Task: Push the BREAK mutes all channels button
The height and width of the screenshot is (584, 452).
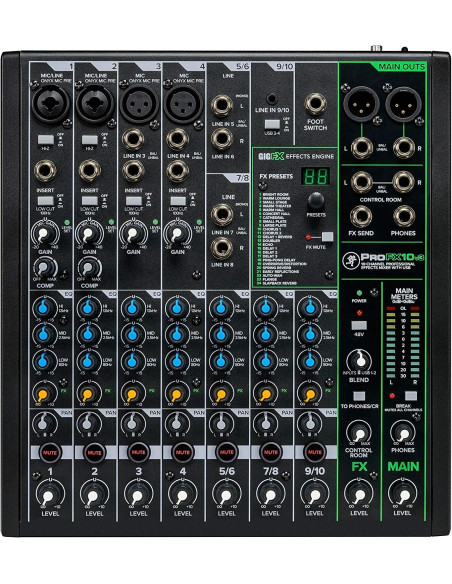Action: pos(411,396)
